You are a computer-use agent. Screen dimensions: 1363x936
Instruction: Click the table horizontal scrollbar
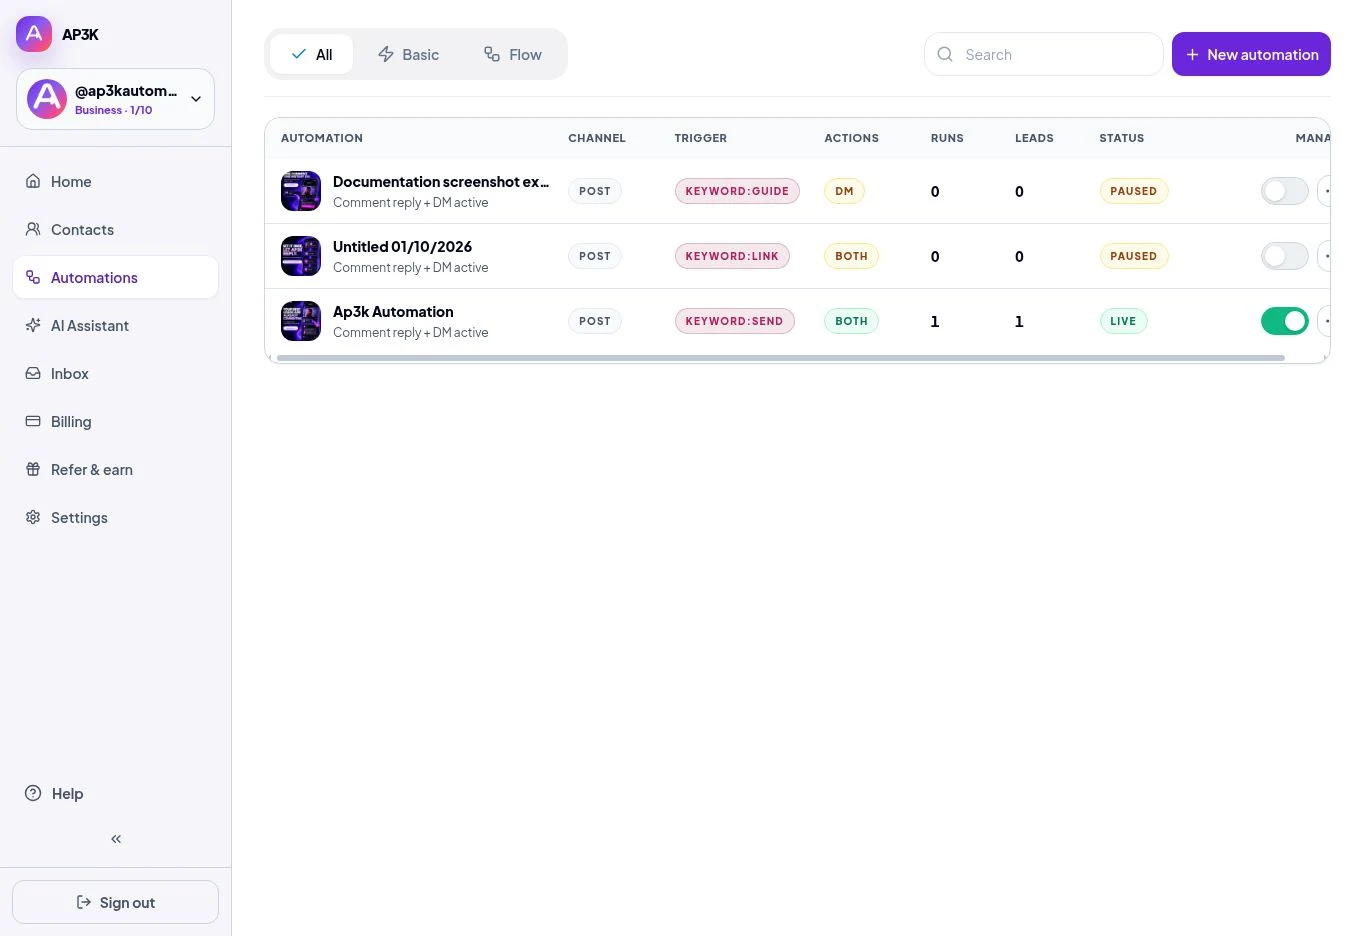pyautogui.click(x=780, y=357)
